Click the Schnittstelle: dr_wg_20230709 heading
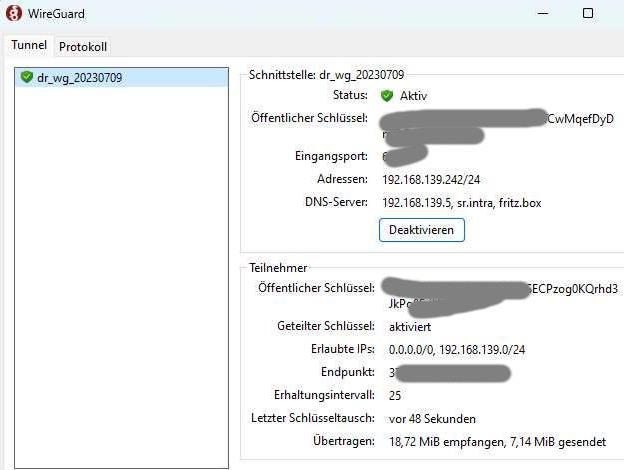This screenshot has width=624, height=470. pyautogui.click(x=326, y=75)
